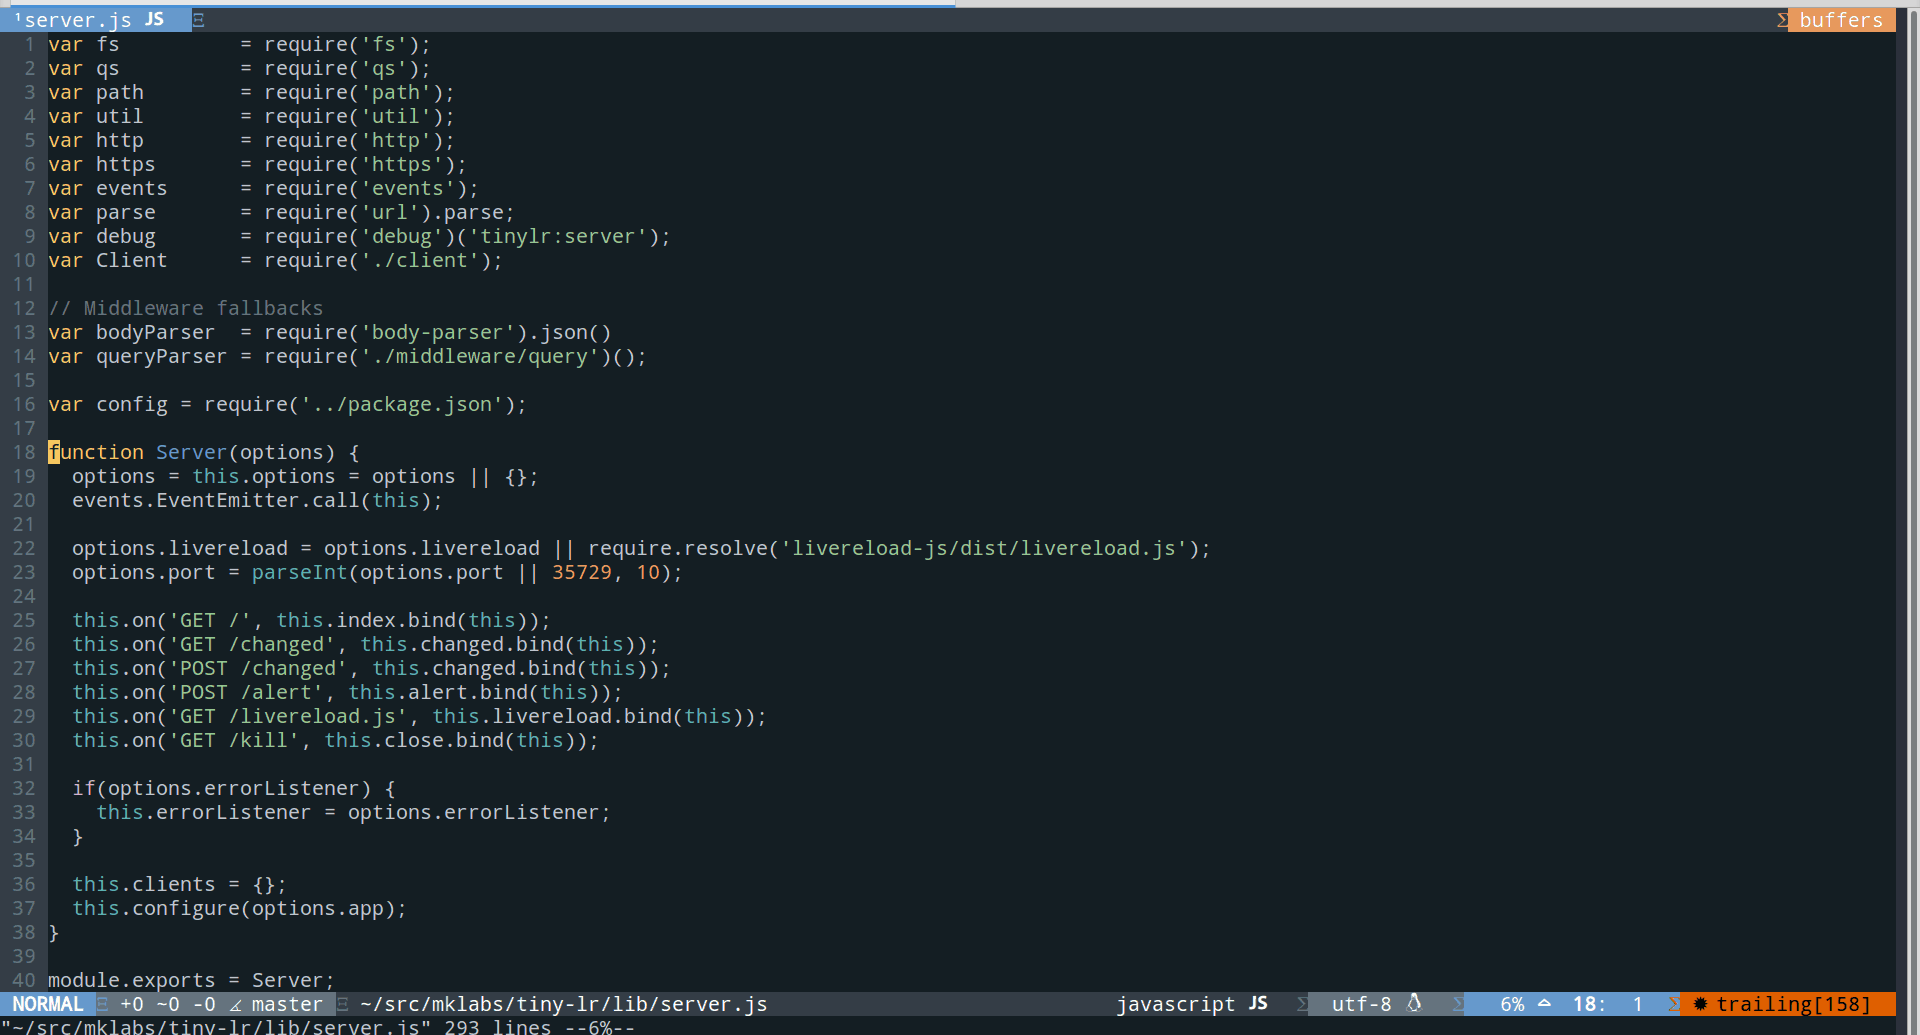Click if(options.errorListener) in line 32
Screen dimensions: 1920x1035
(222, 788)
